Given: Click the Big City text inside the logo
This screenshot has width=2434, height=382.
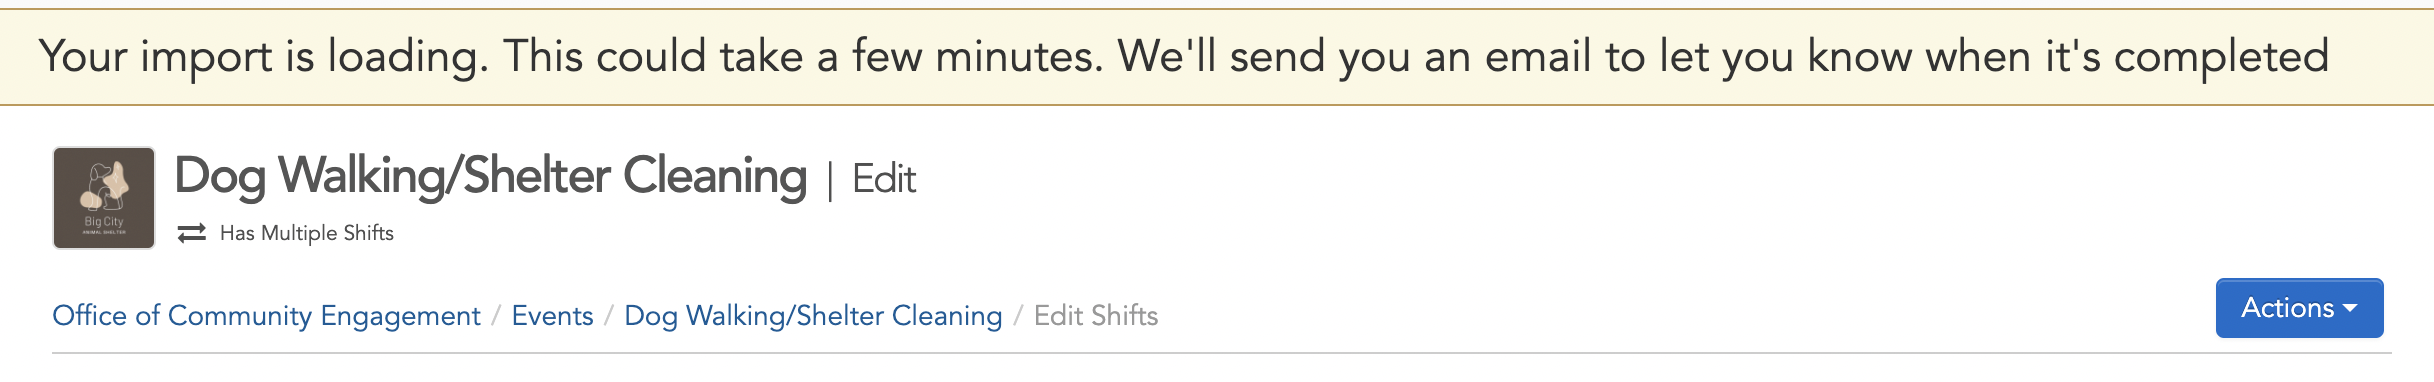Looking at the screenshot, I should [104, 221].
